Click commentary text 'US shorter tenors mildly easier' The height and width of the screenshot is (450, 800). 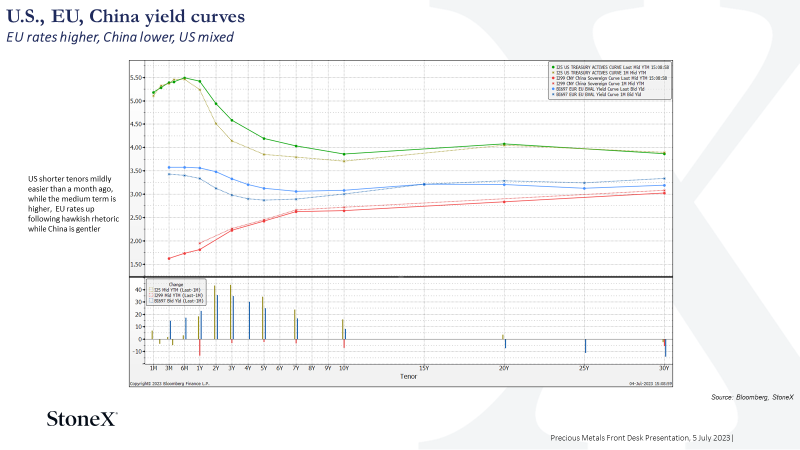73,204
